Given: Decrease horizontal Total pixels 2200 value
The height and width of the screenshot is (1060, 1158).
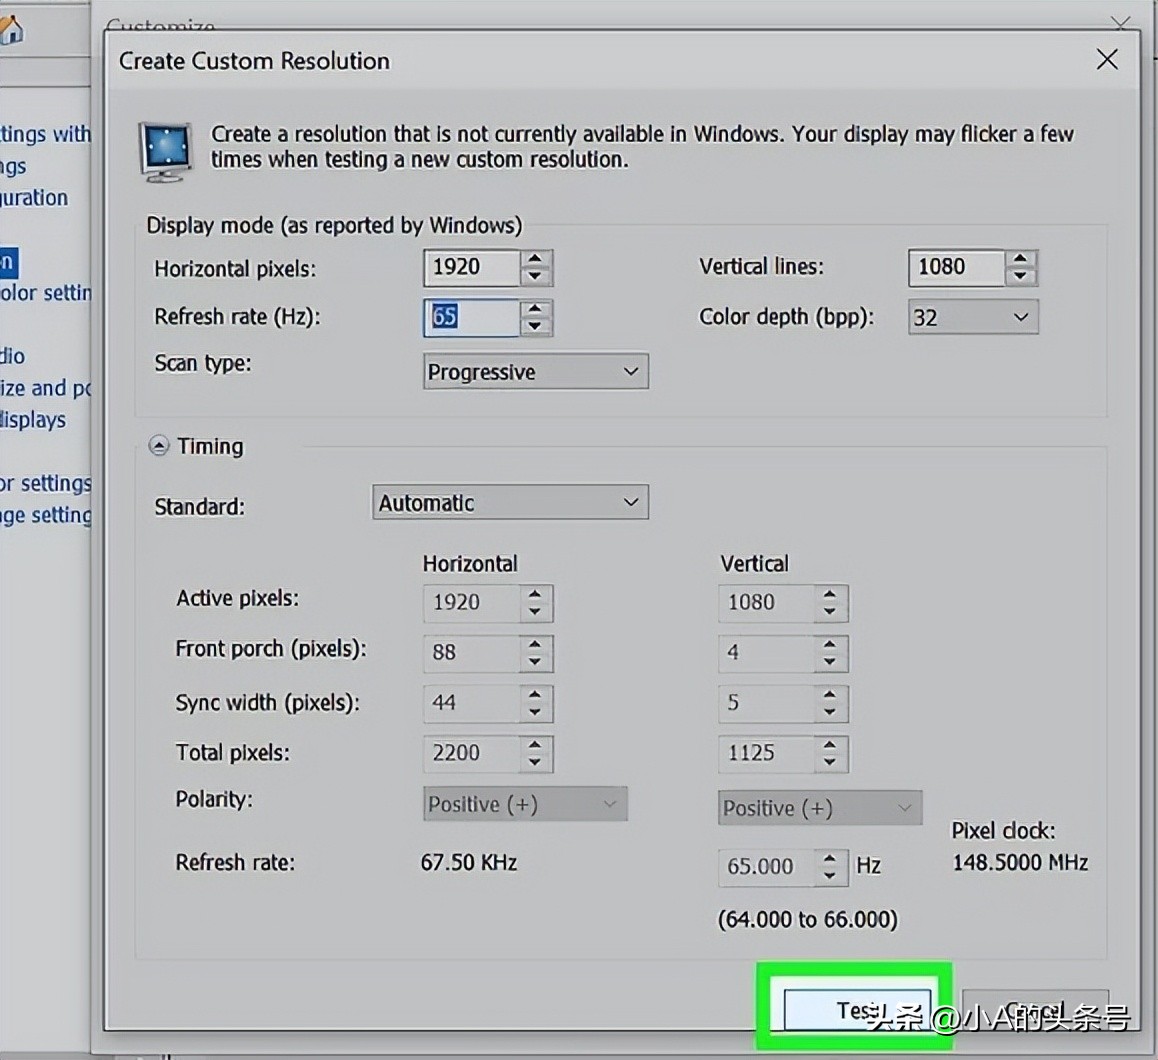Looking at the screenshot, I should tap(535, 763).
